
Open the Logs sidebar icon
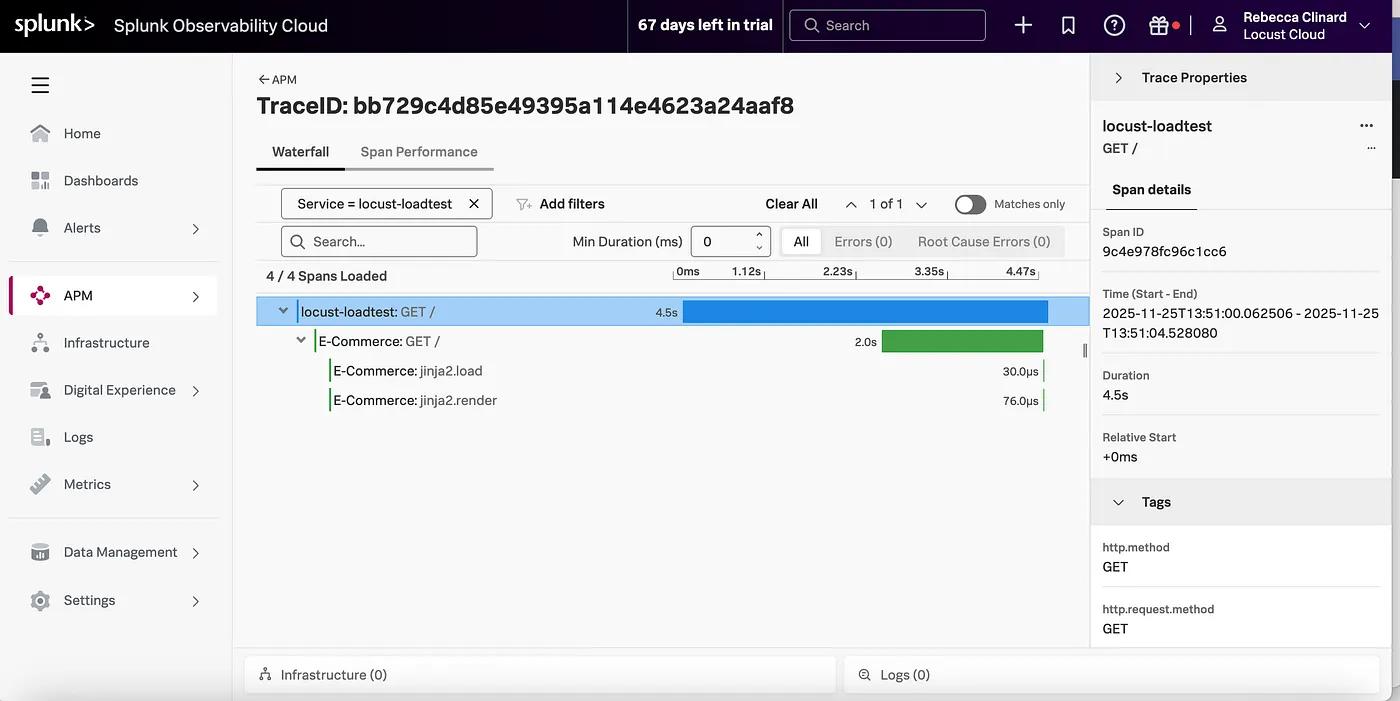tap(40, 437)
